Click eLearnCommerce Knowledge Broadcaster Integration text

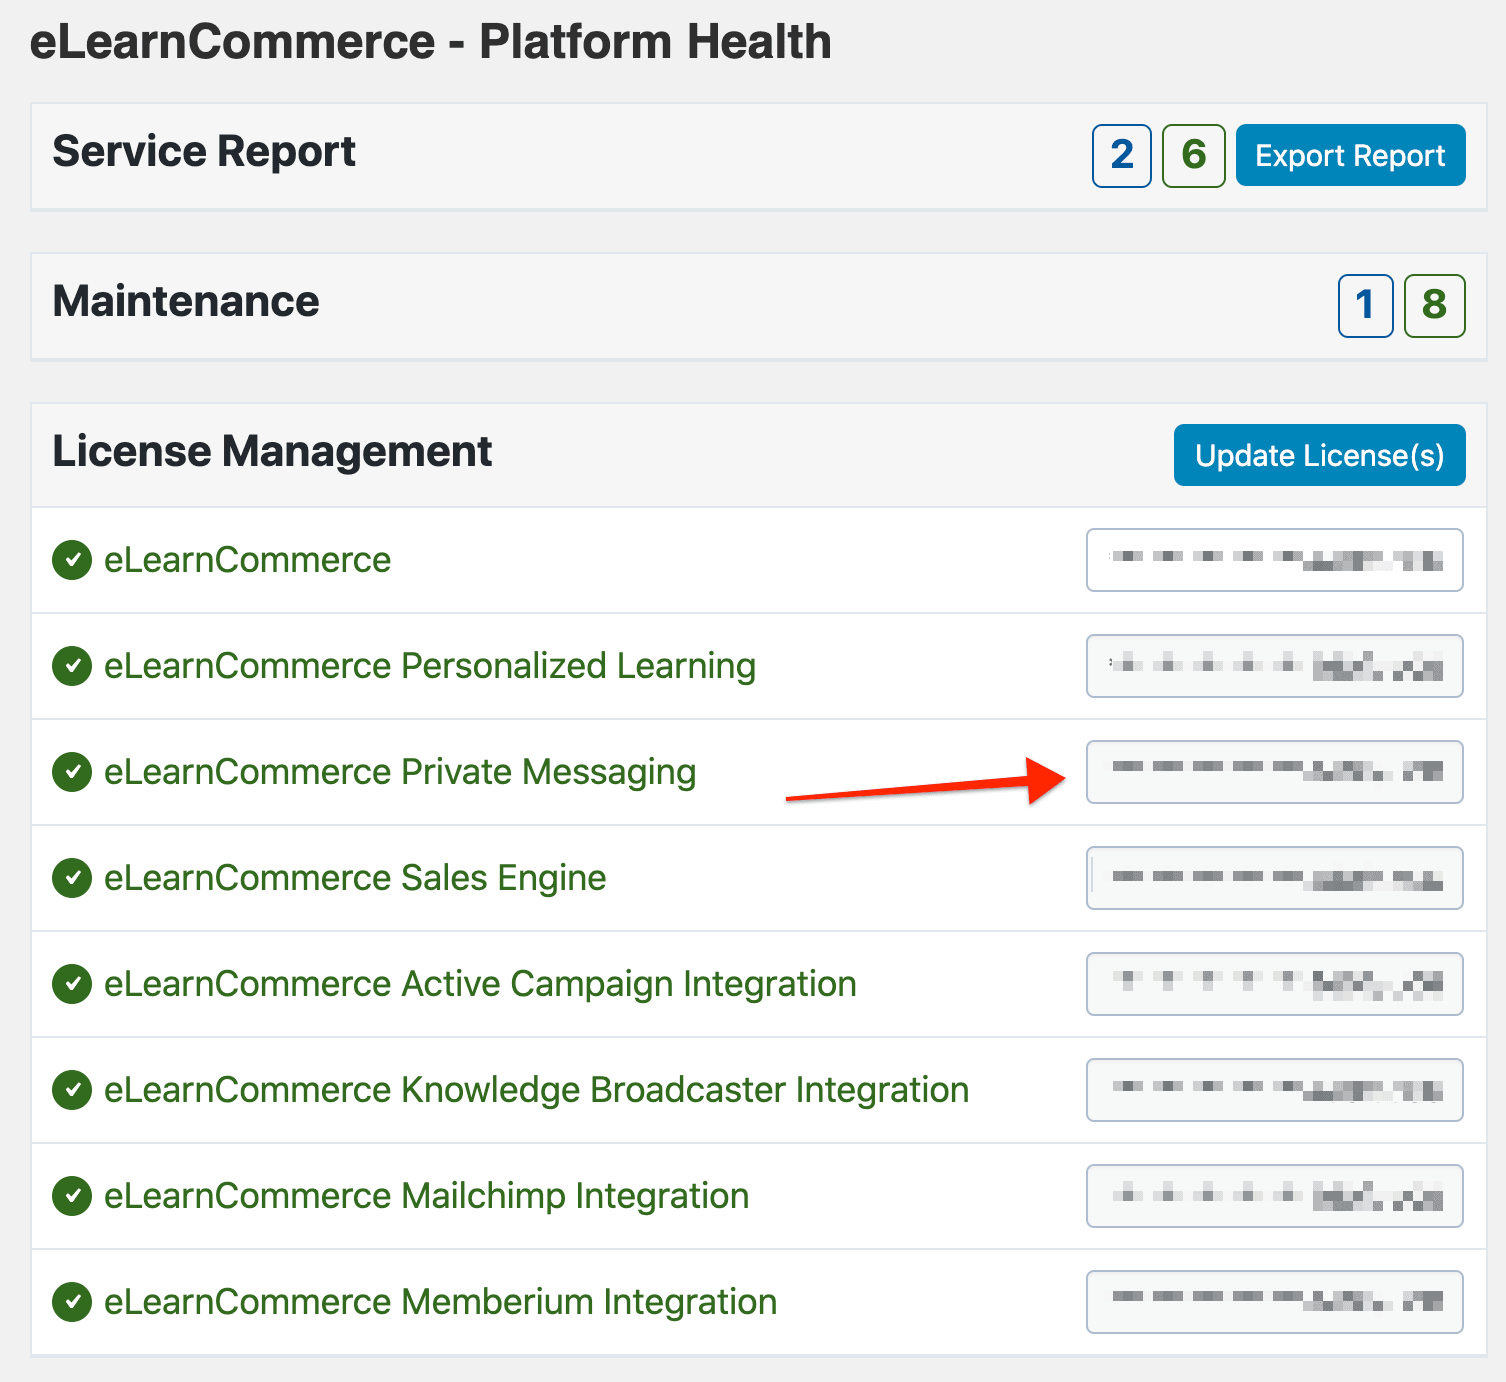(536, 1090)
